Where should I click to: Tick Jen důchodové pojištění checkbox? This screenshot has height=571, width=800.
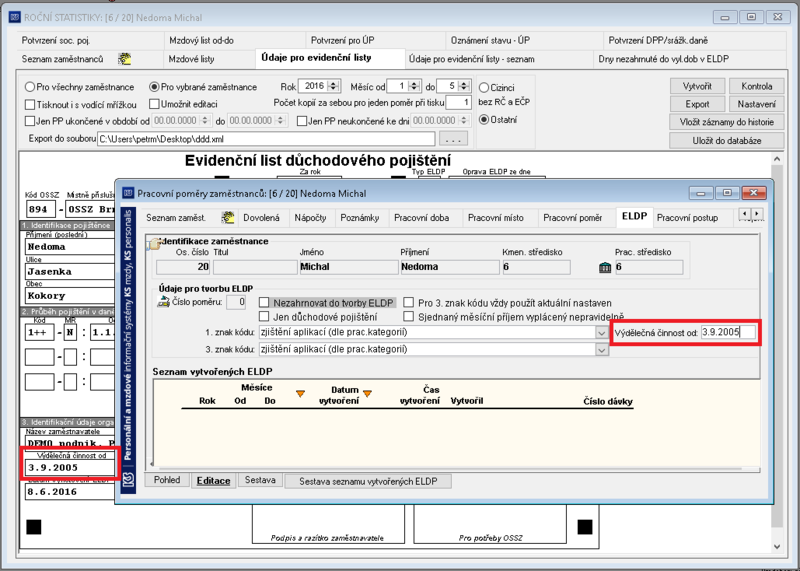coord(264,317)
